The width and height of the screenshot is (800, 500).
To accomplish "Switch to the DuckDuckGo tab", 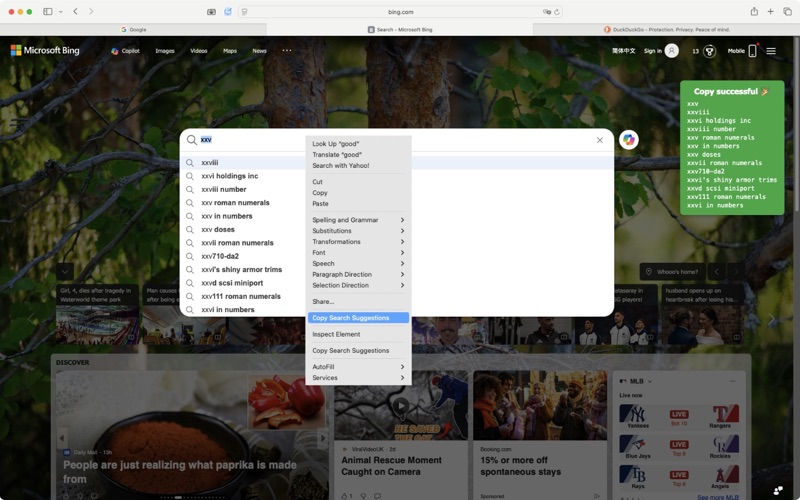I will coord(665,30).
